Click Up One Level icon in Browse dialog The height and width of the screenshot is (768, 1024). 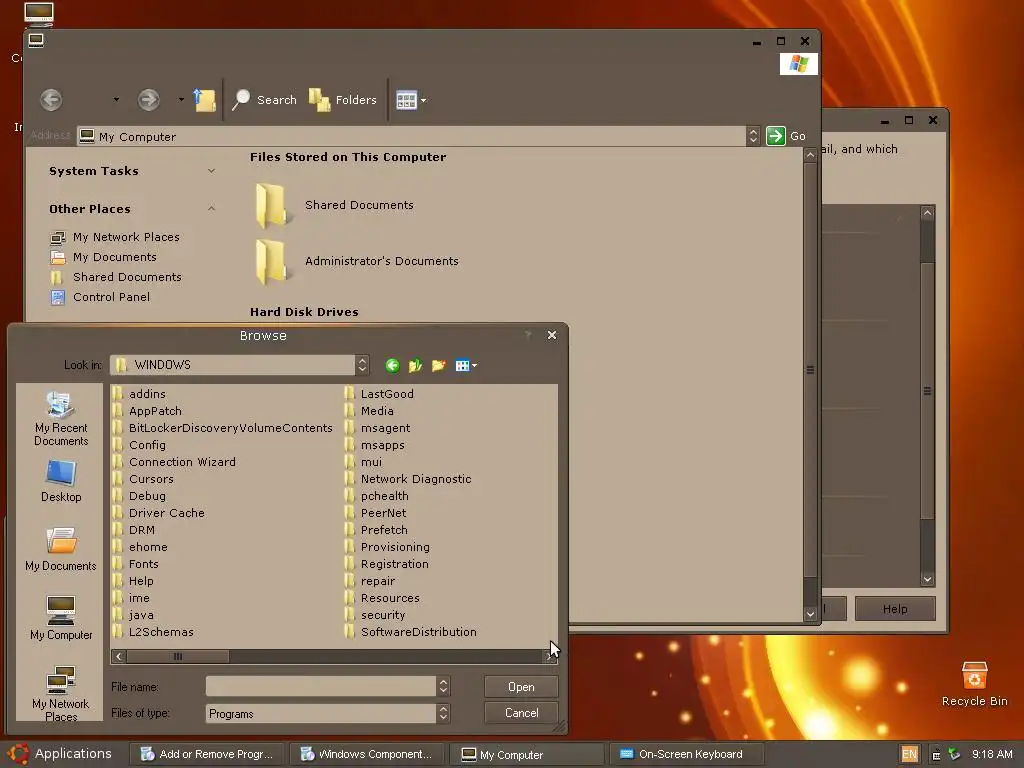tap(415, 366)
